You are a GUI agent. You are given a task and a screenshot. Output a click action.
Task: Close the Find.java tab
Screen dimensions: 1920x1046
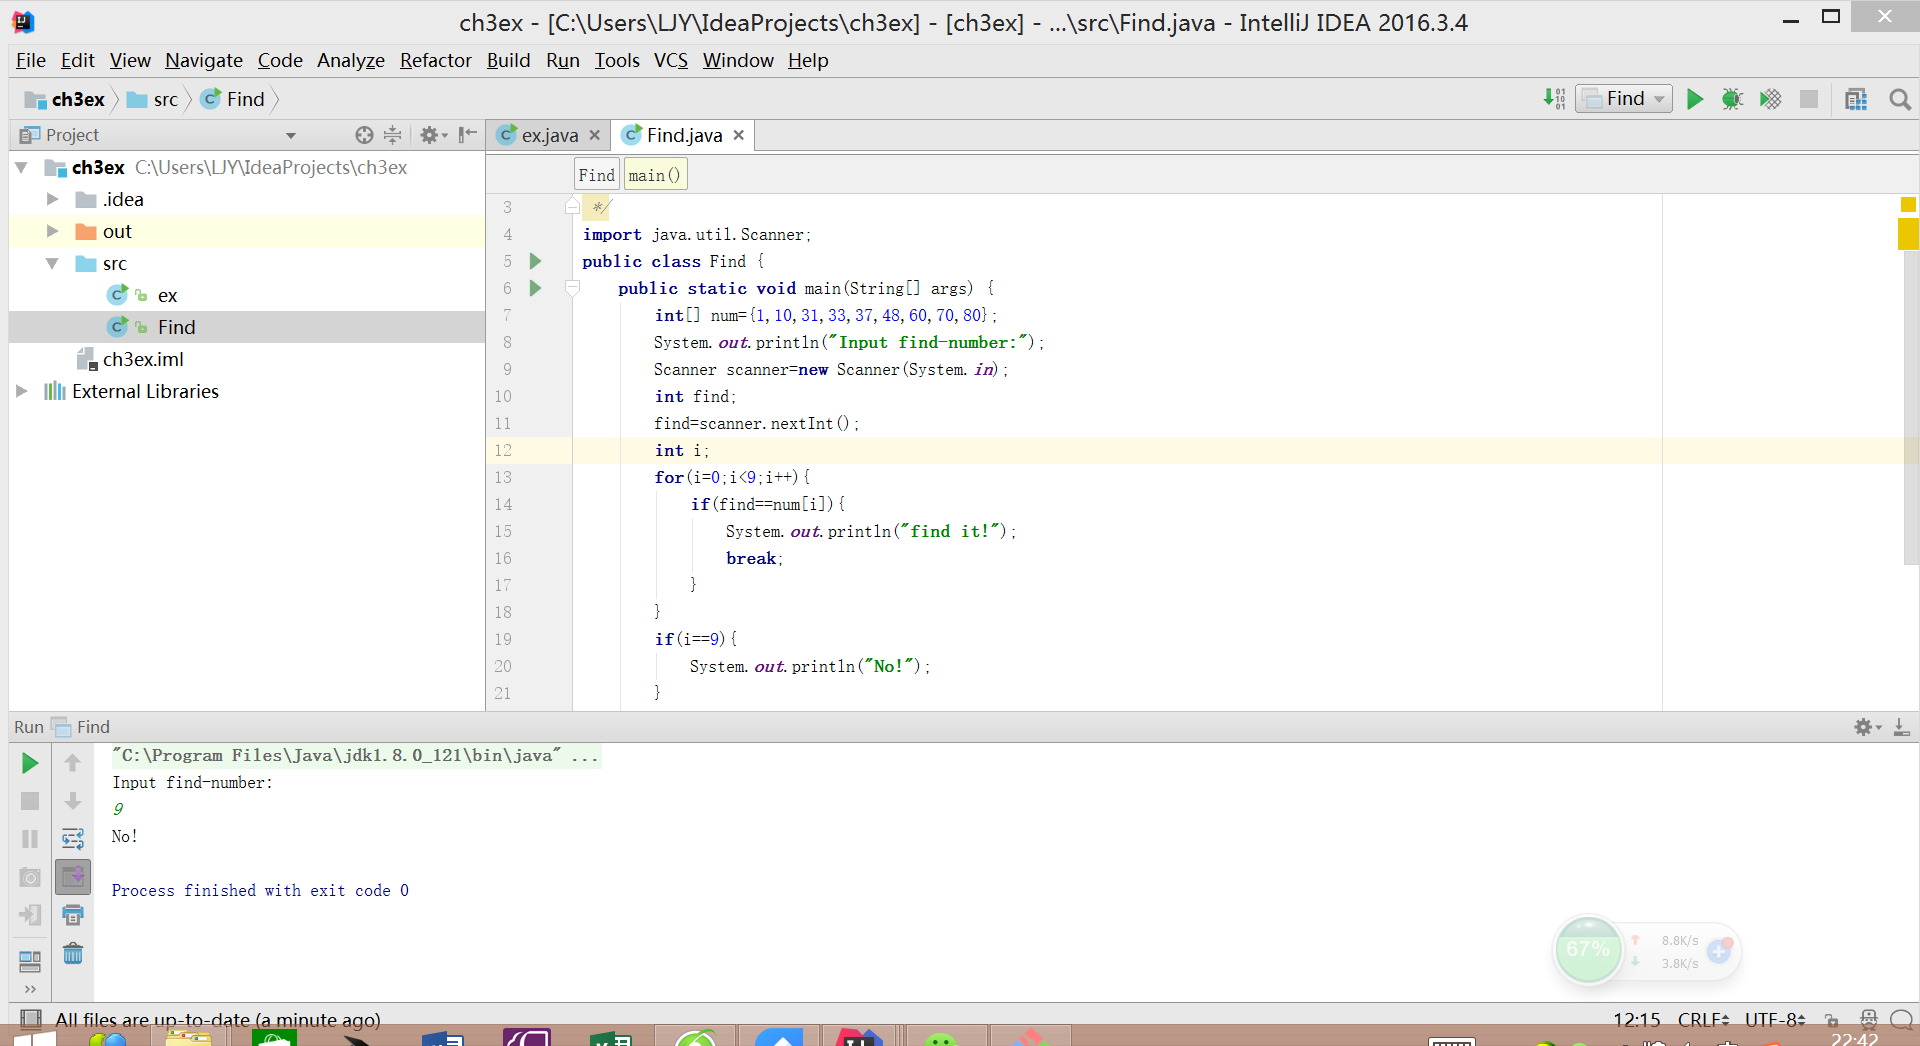[738, 135]
